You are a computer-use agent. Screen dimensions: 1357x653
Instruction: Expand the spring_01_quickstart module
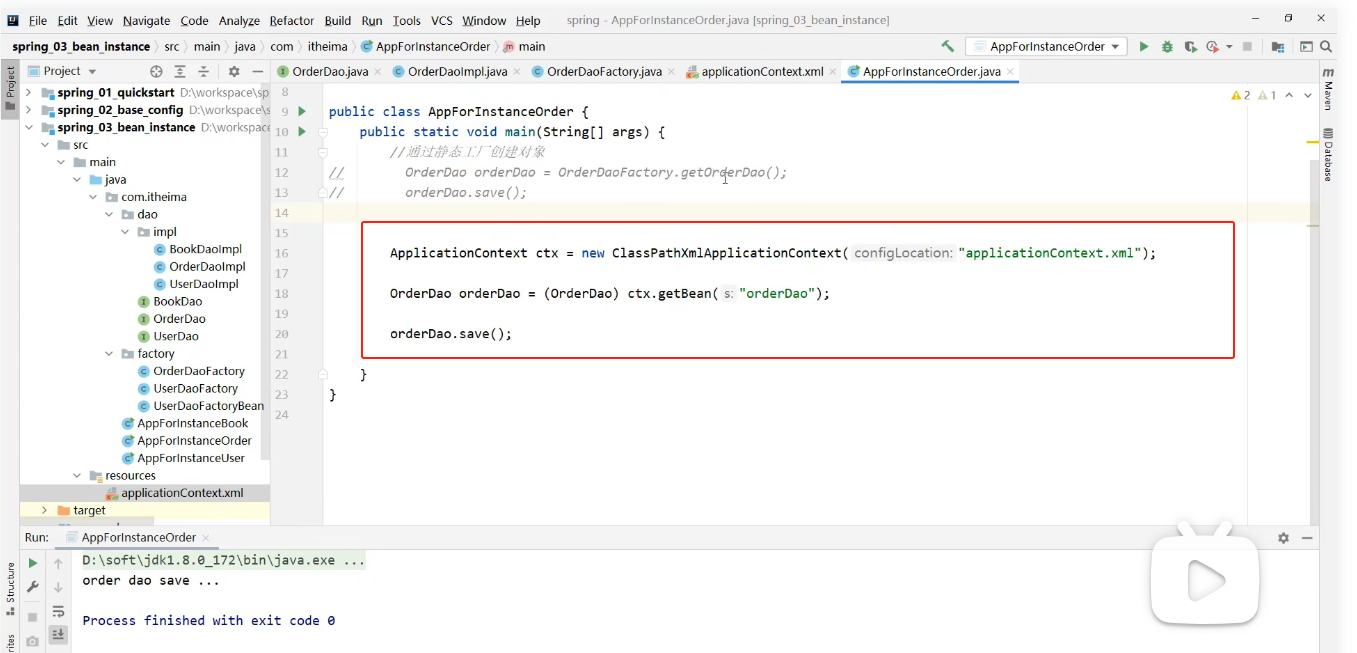28,93
